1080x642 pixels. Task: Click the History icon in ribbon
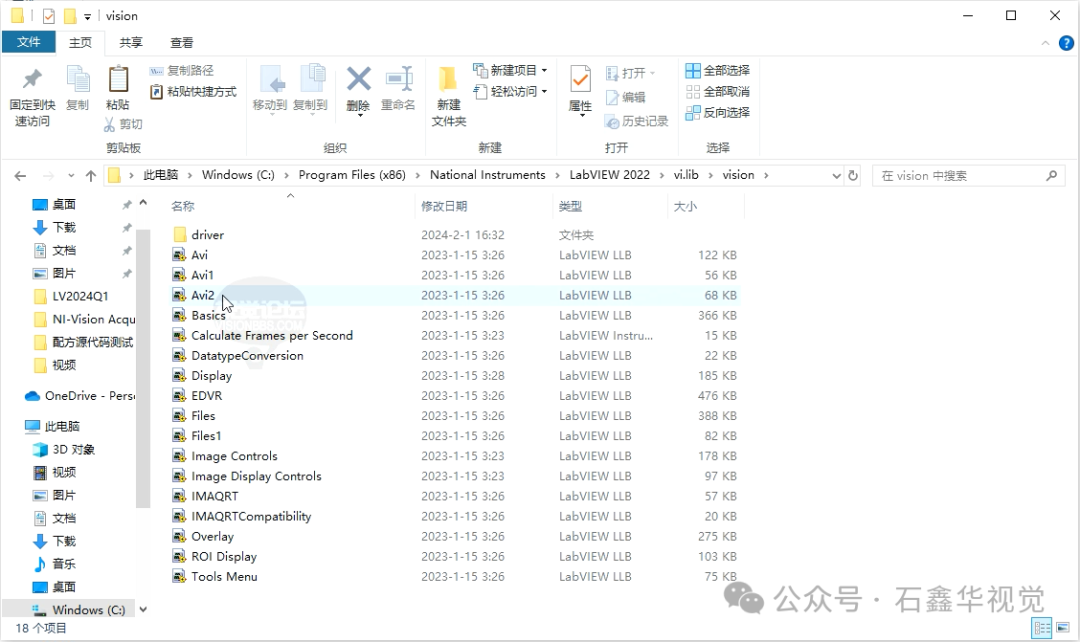click(x=612, y=122)
